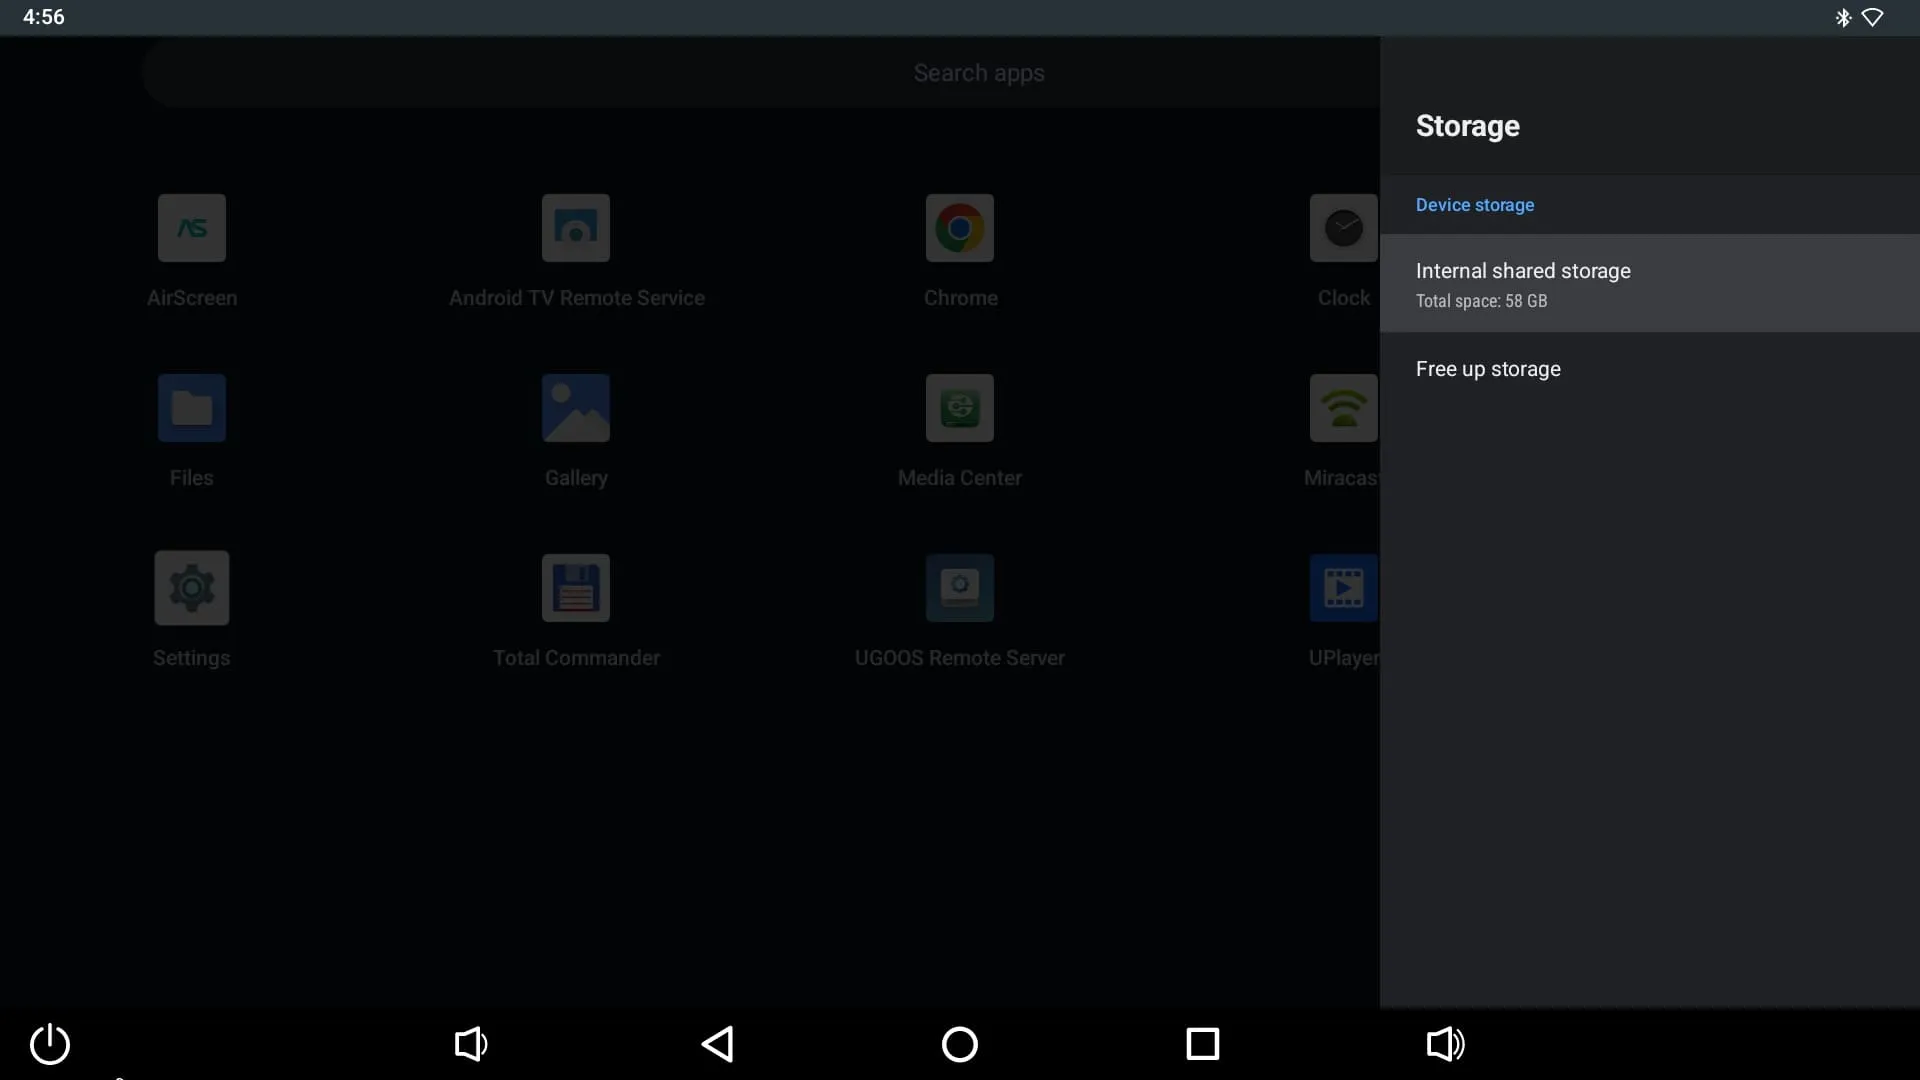The width and height of the screenshot is (1920, 1080).
Task: Open the Settings gear icon
Action: point(191,588)
